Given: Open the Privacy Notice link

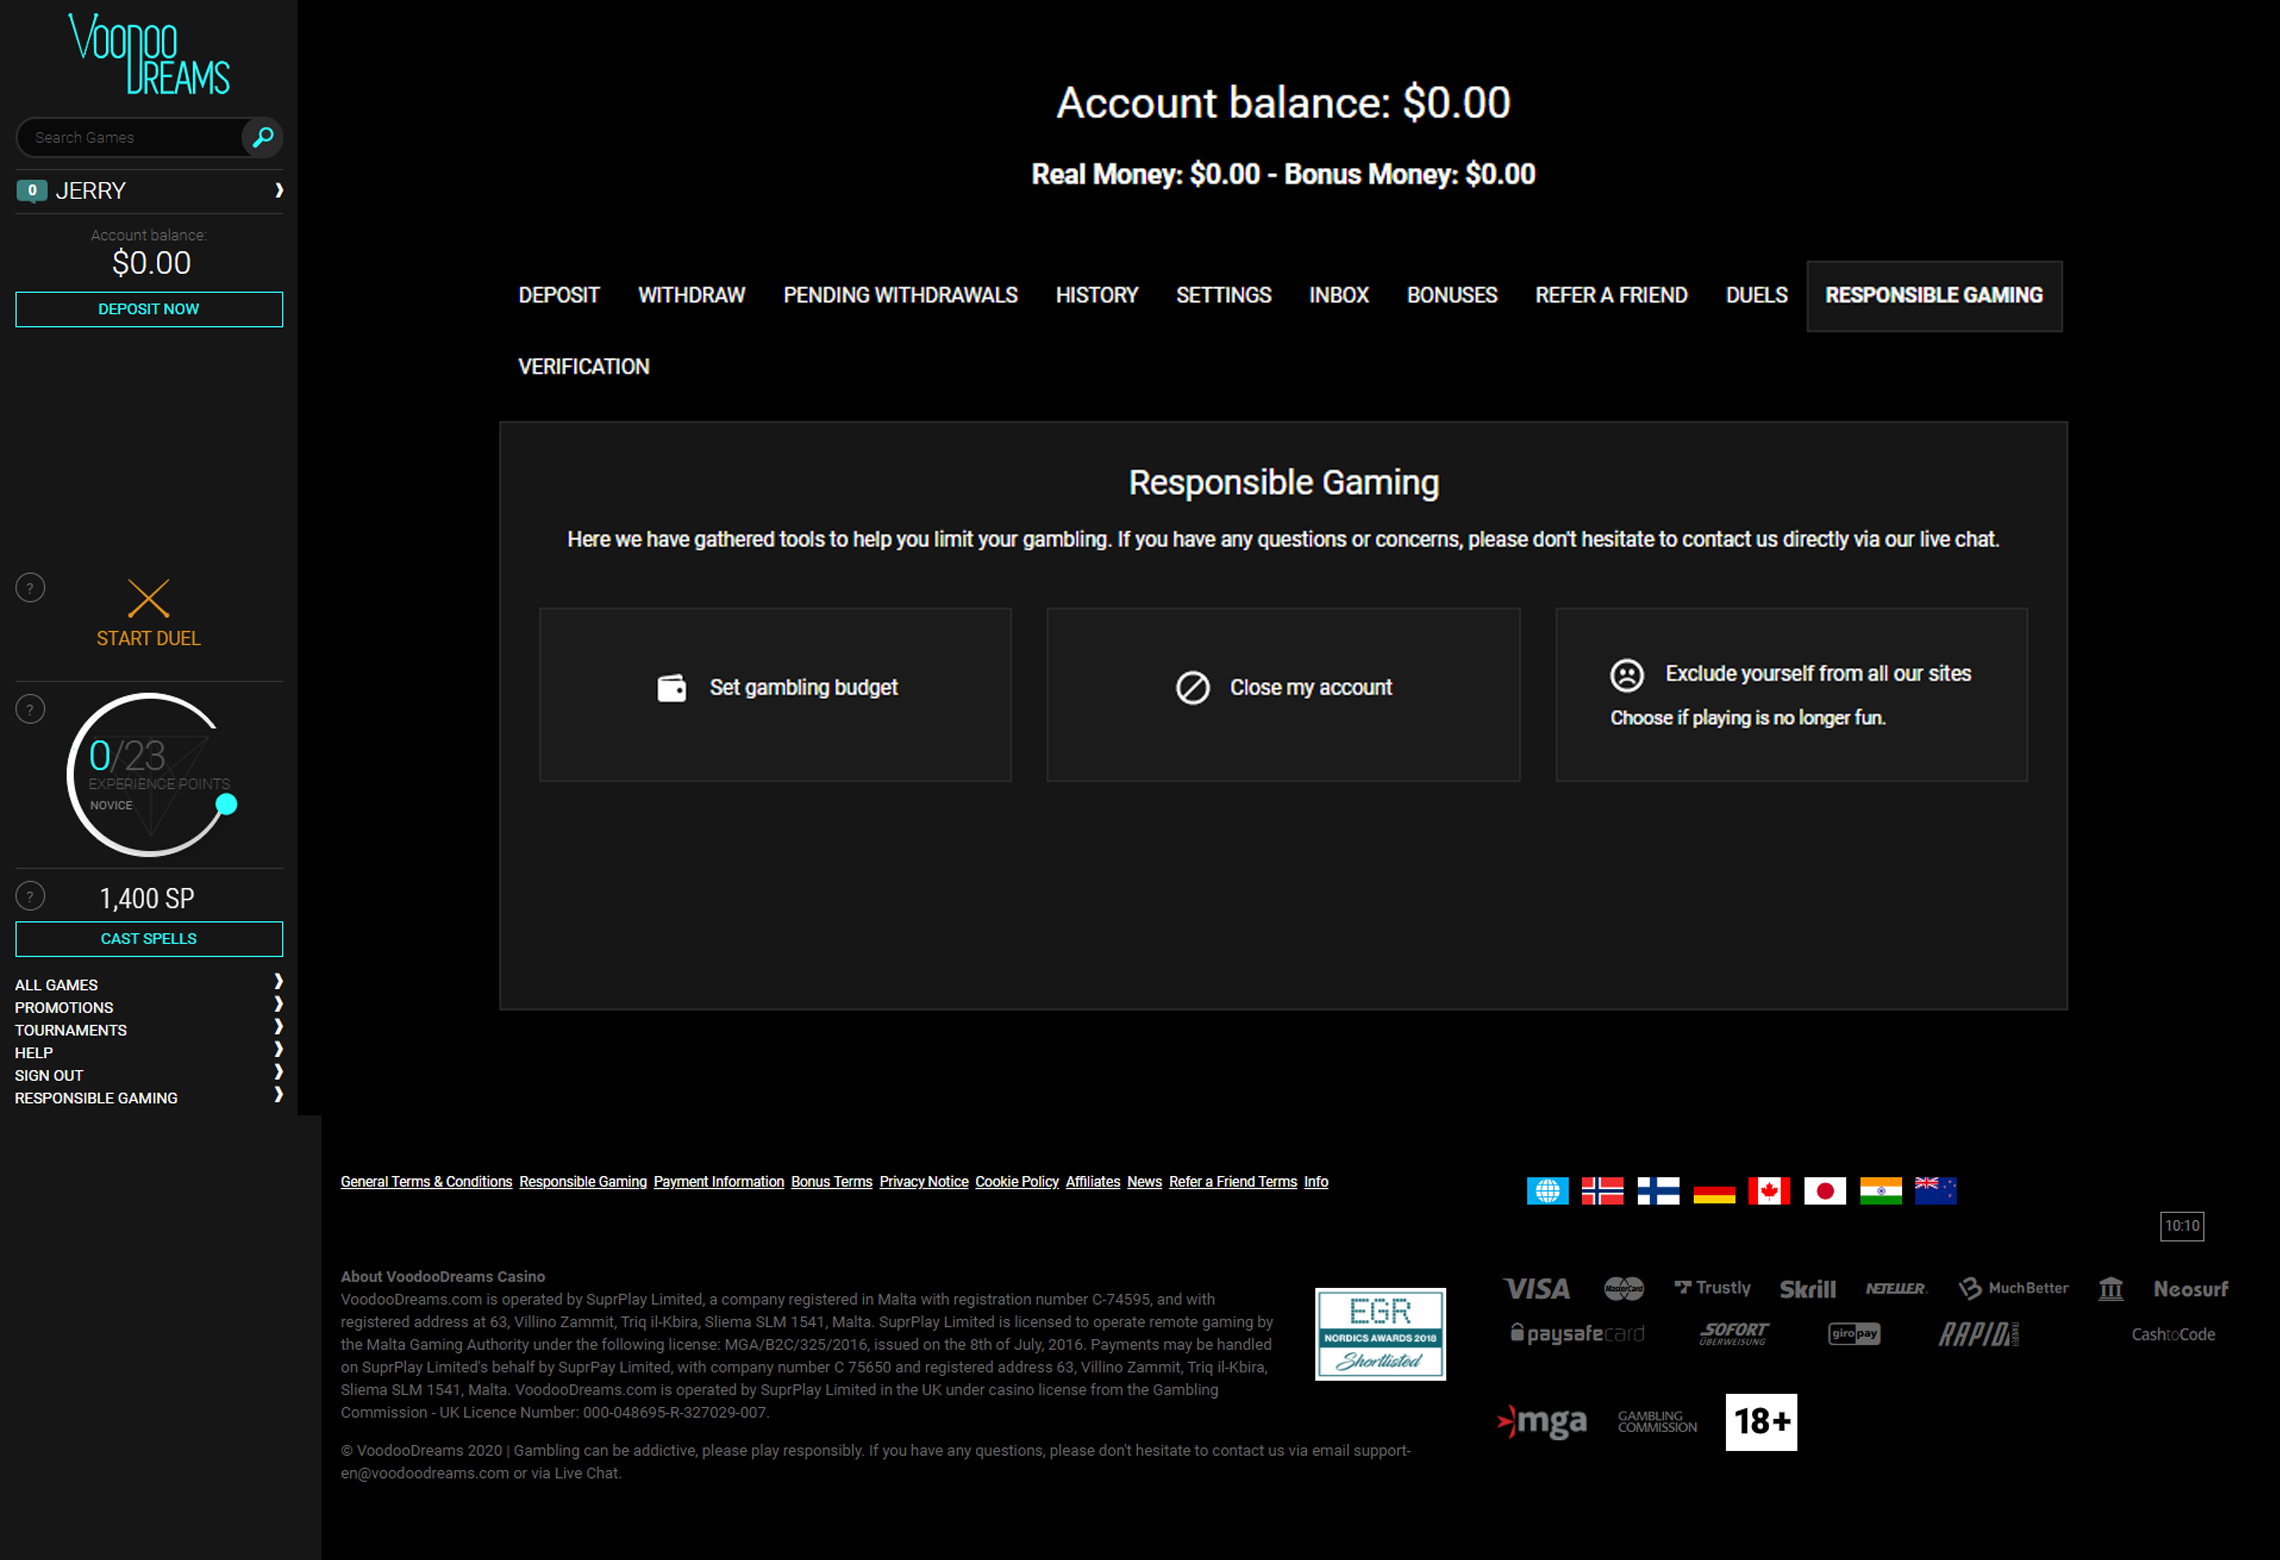Looking at the screenshot, I should (924, 1182).
